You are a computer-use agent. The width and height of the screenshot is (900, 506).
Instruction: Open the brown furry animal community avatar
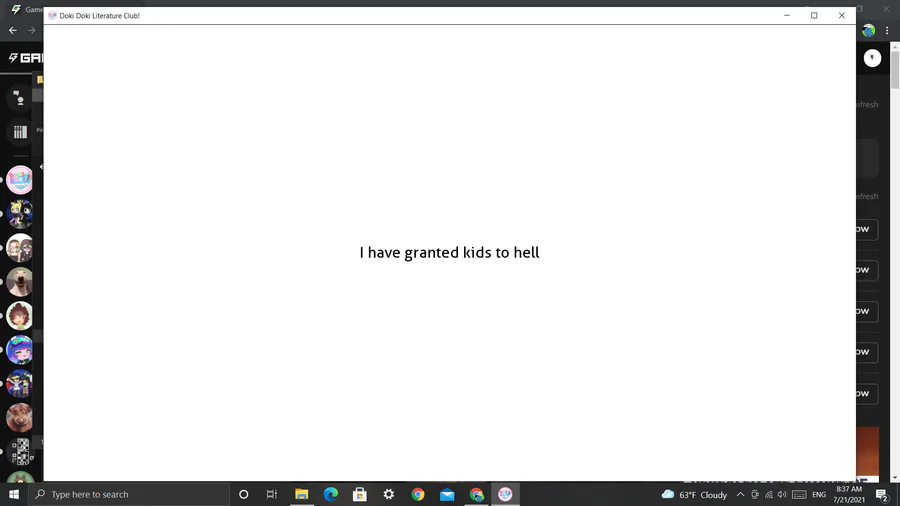(20, 418)
